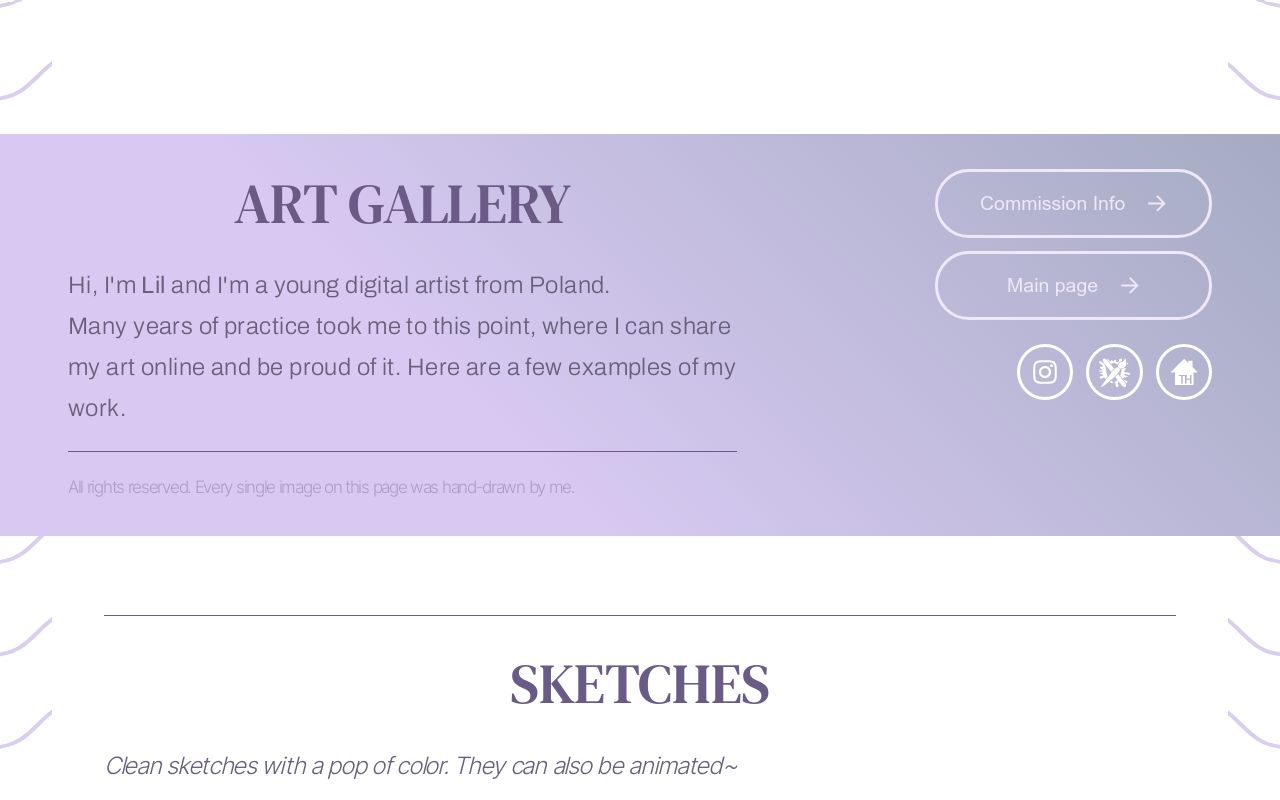Click the camera lens on the Instagram icon

coord(1045,372)
